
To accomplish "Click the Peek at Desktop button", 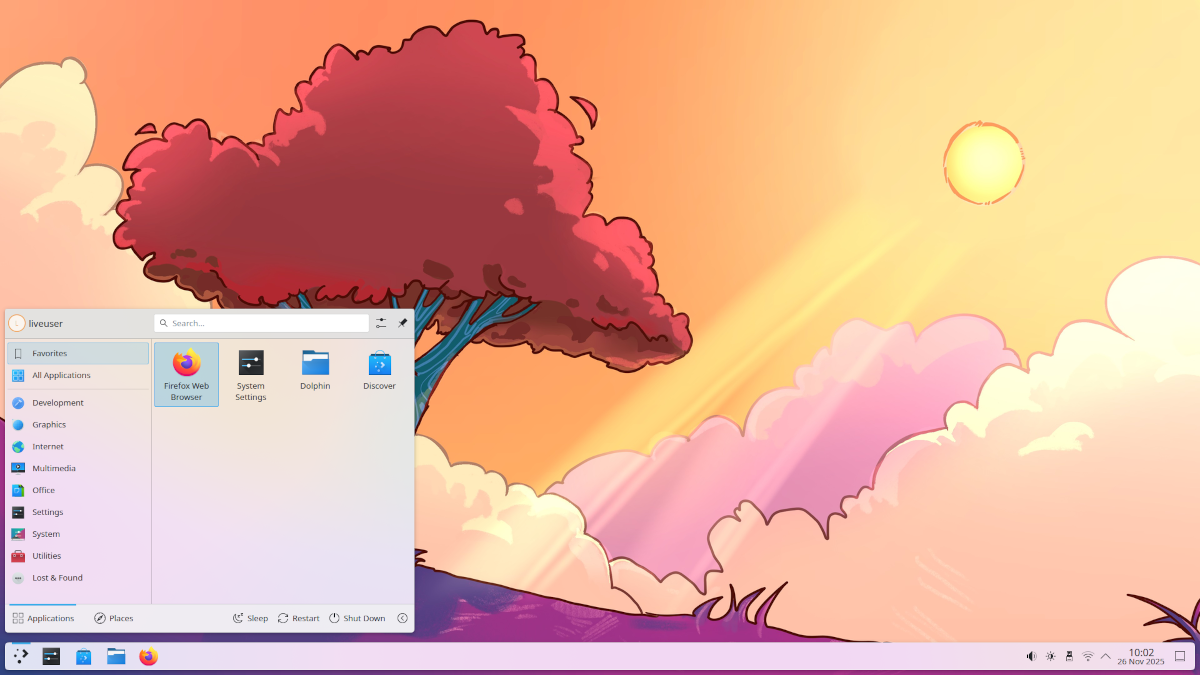I will pyautogui.click(x=1179, y=657).
